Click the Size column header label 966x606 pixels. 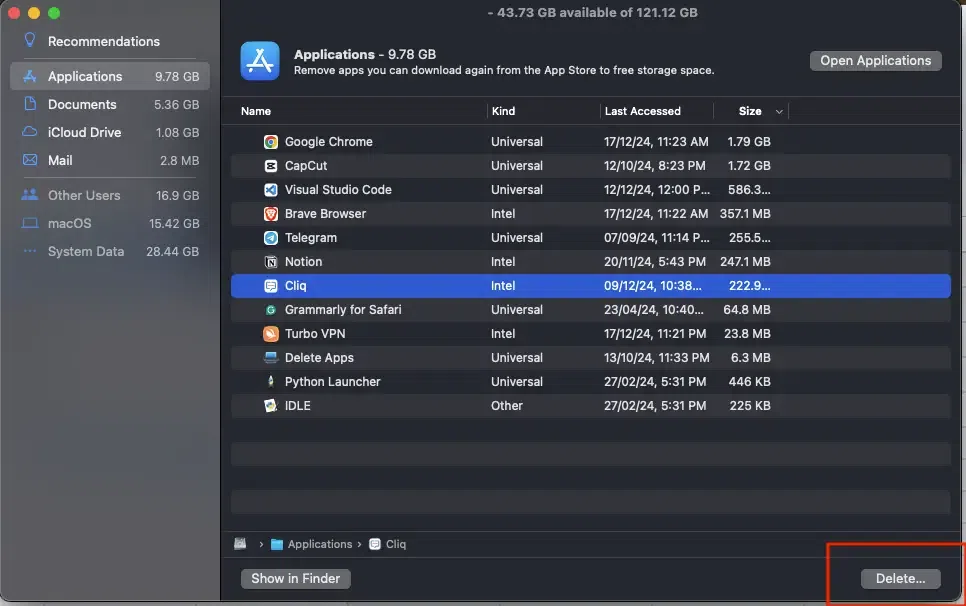pos(750,111)
